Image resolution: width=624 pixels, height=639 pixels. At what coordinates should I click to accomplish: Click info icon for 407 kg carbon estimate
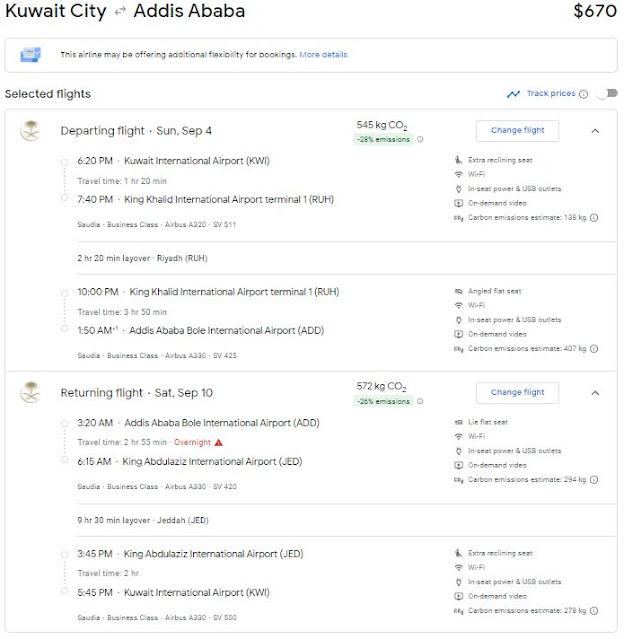point(595,349)
